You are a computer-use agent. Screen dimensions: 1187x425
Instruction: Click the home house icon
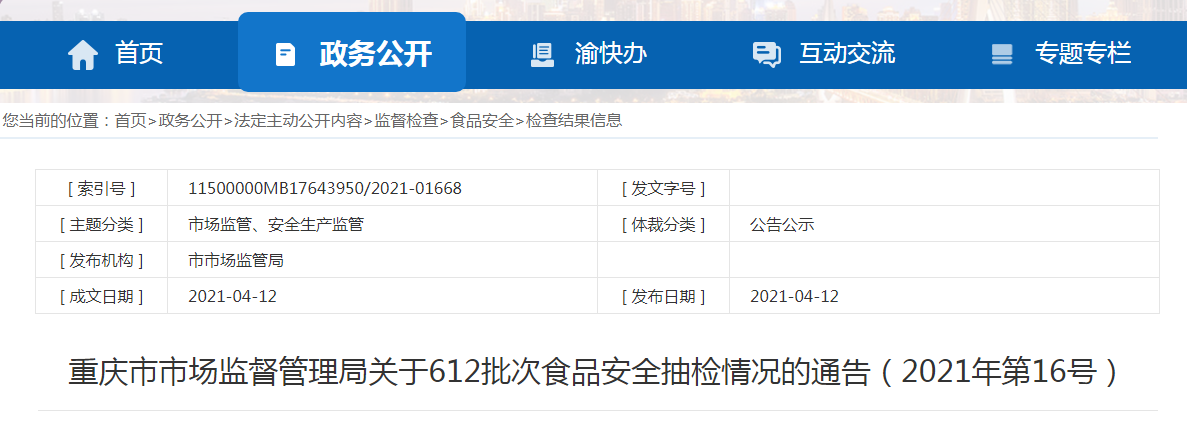[83, 55]
